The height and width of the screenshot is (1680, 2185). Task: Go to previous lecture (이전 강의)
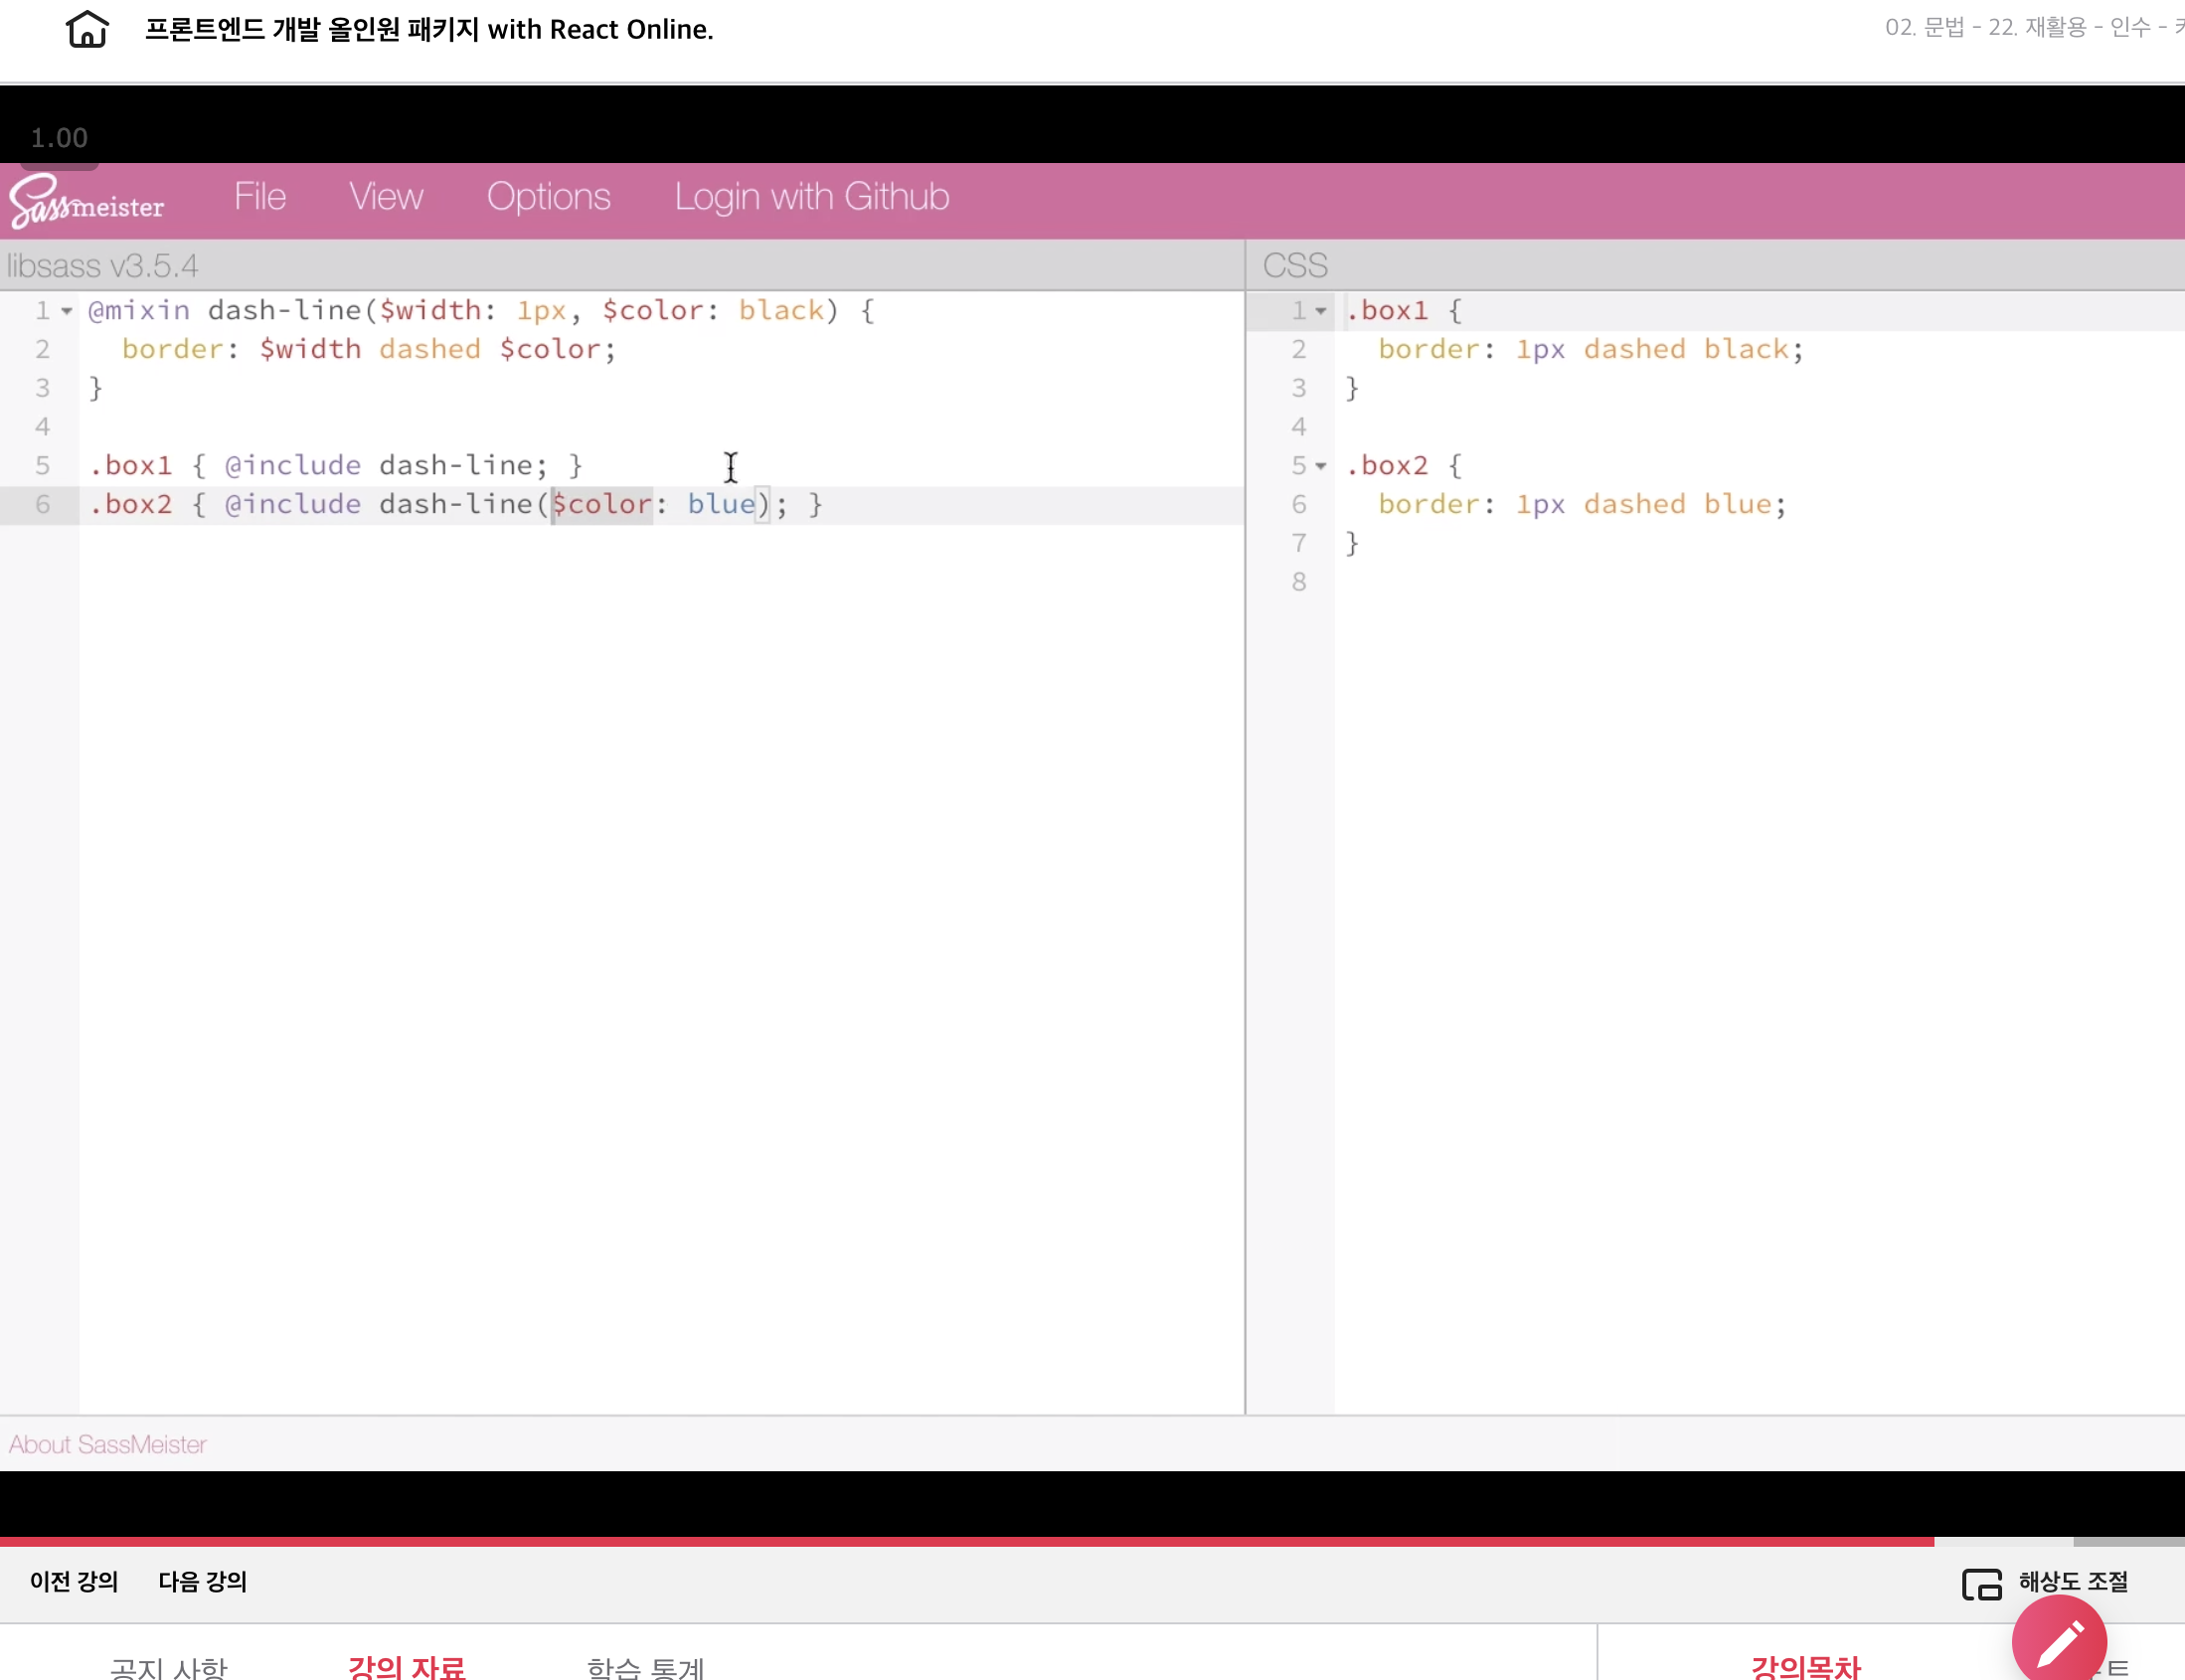click(x=74, y=1582)
